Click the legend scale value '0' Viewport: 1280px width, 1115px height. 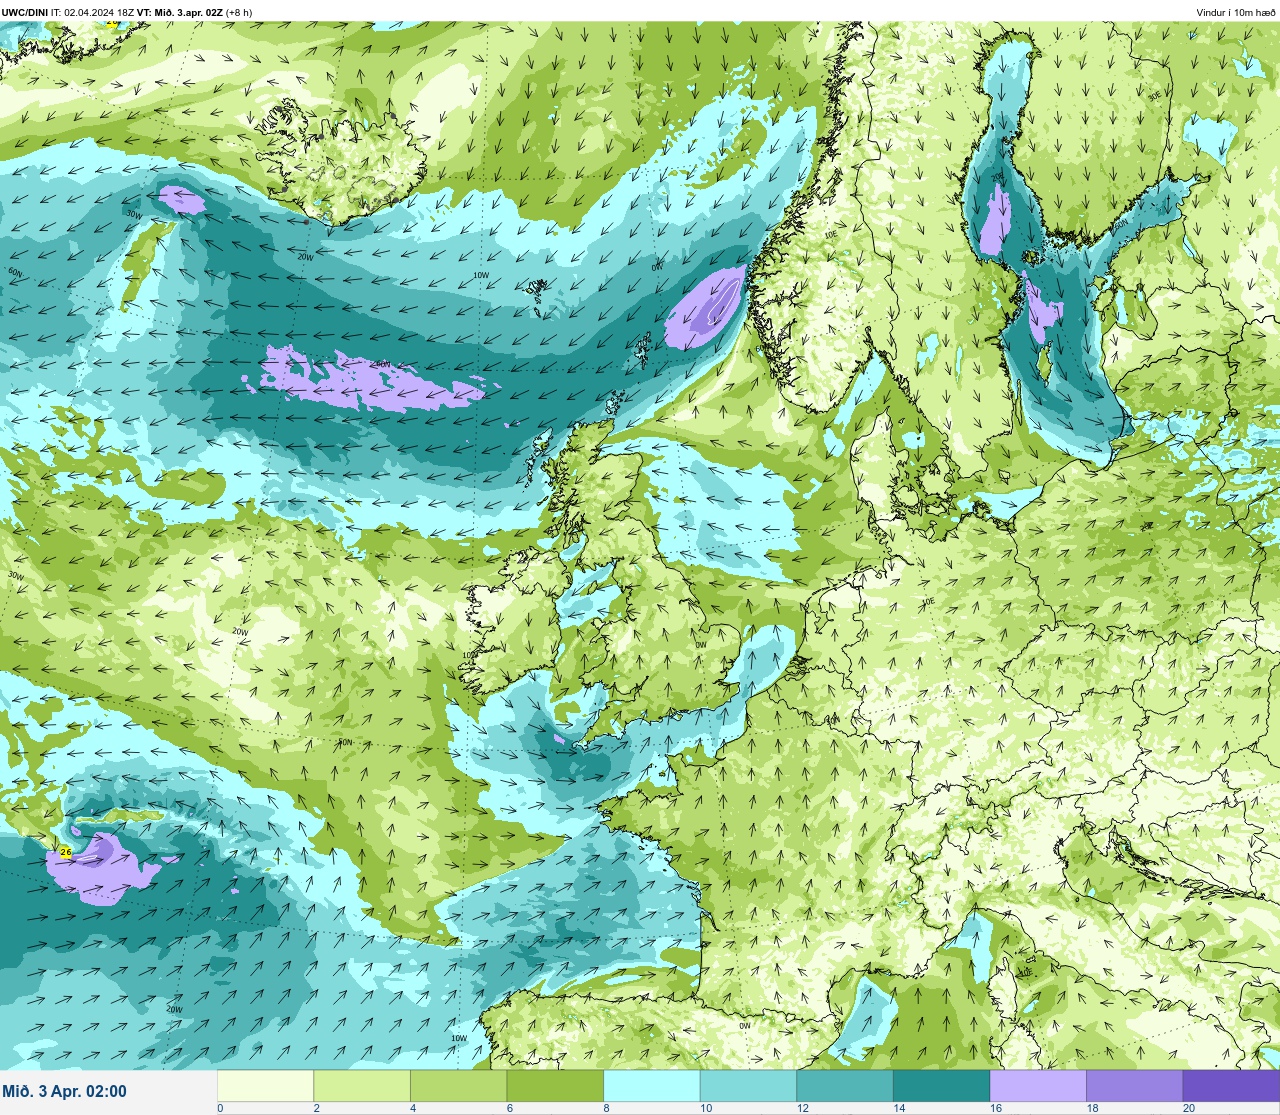click(220, 1108)
